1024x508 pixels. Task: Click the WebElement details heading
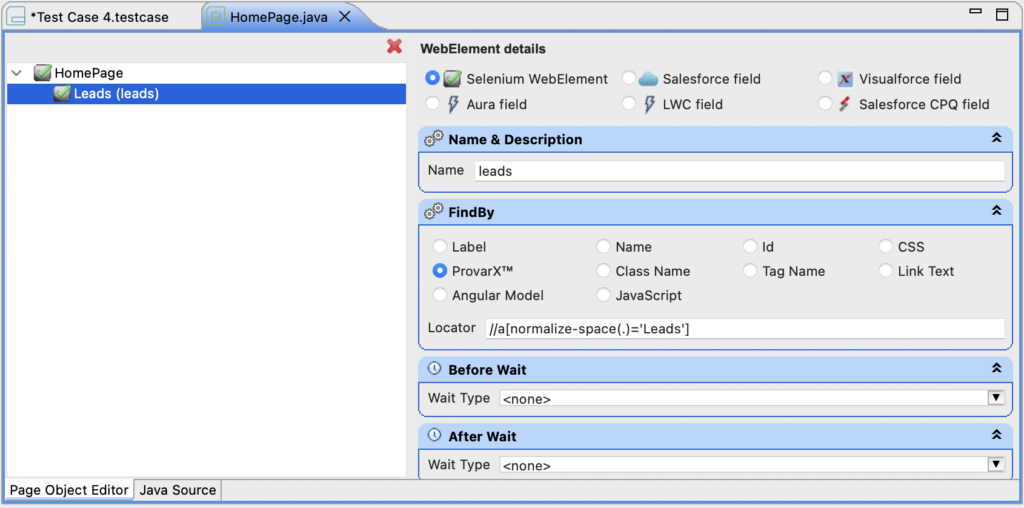pyautogui.click(x=483, y=49)
